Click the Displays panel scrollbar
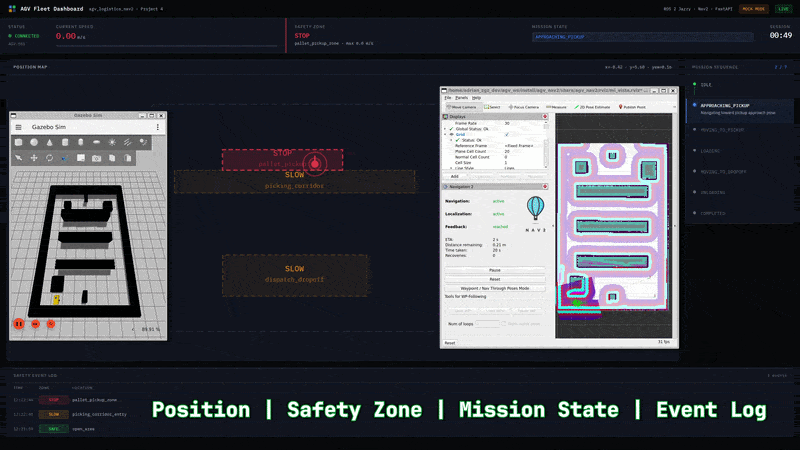Image resolution: width=800 pixels, height=450 pixels. click(546, 145)
